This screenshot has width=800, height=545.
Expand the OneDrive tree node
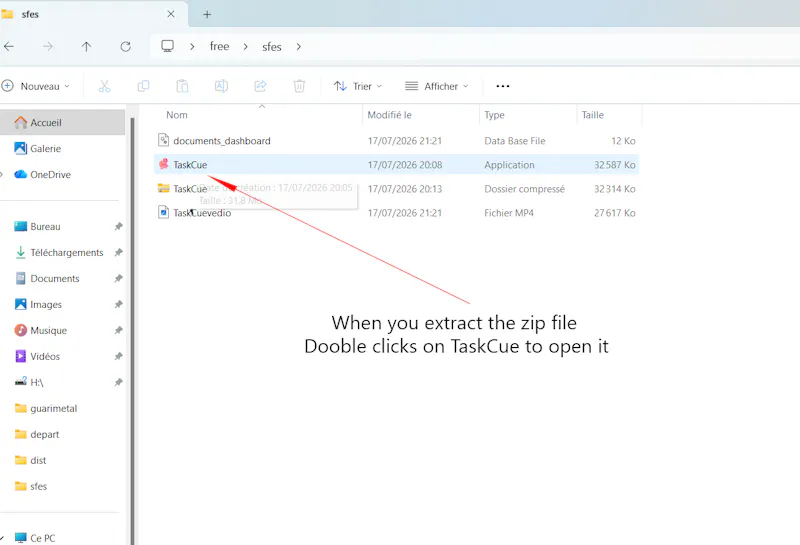tap(2, 175)
